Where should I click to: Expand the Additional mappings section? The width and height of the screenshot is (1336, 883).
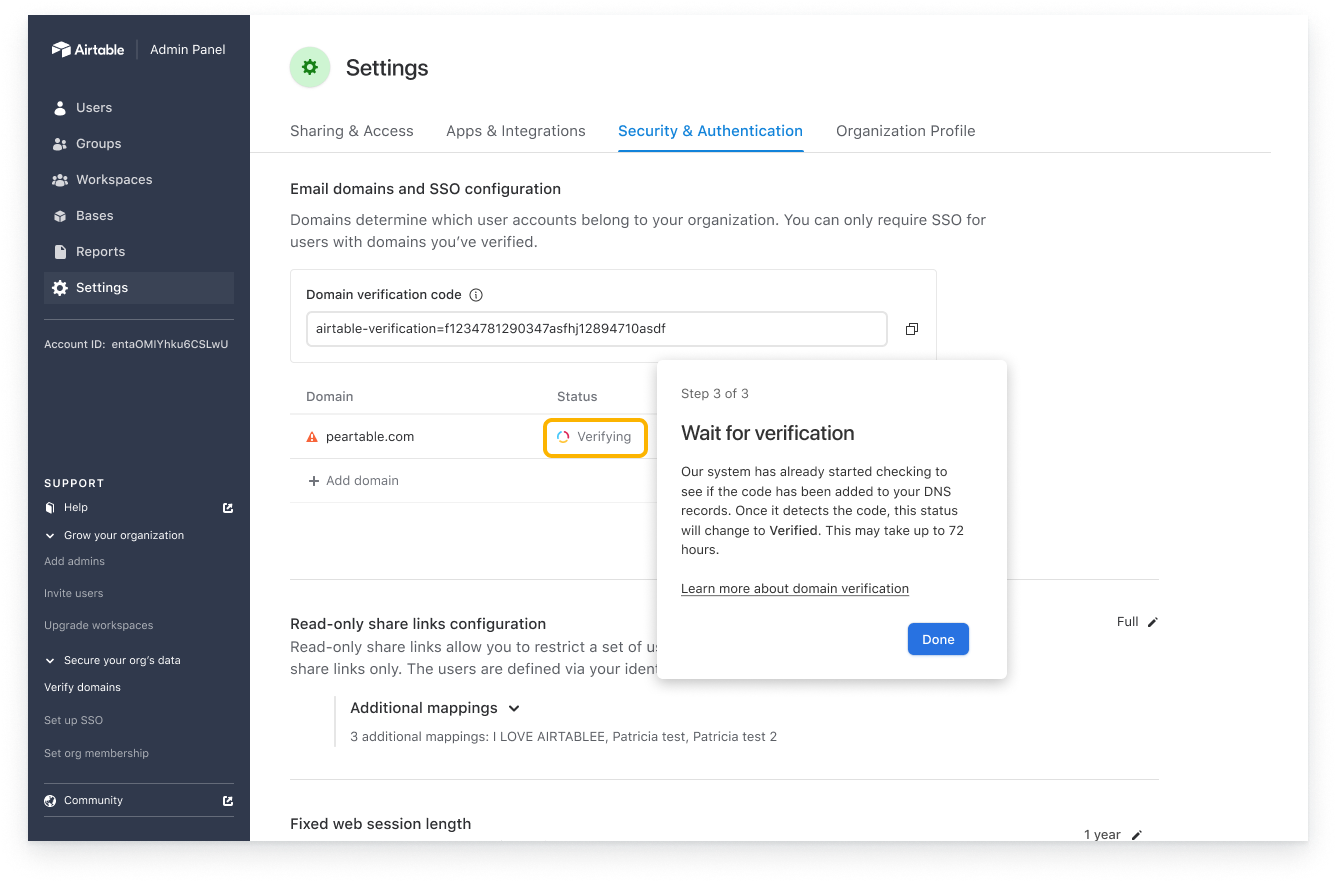click(514, 707)
